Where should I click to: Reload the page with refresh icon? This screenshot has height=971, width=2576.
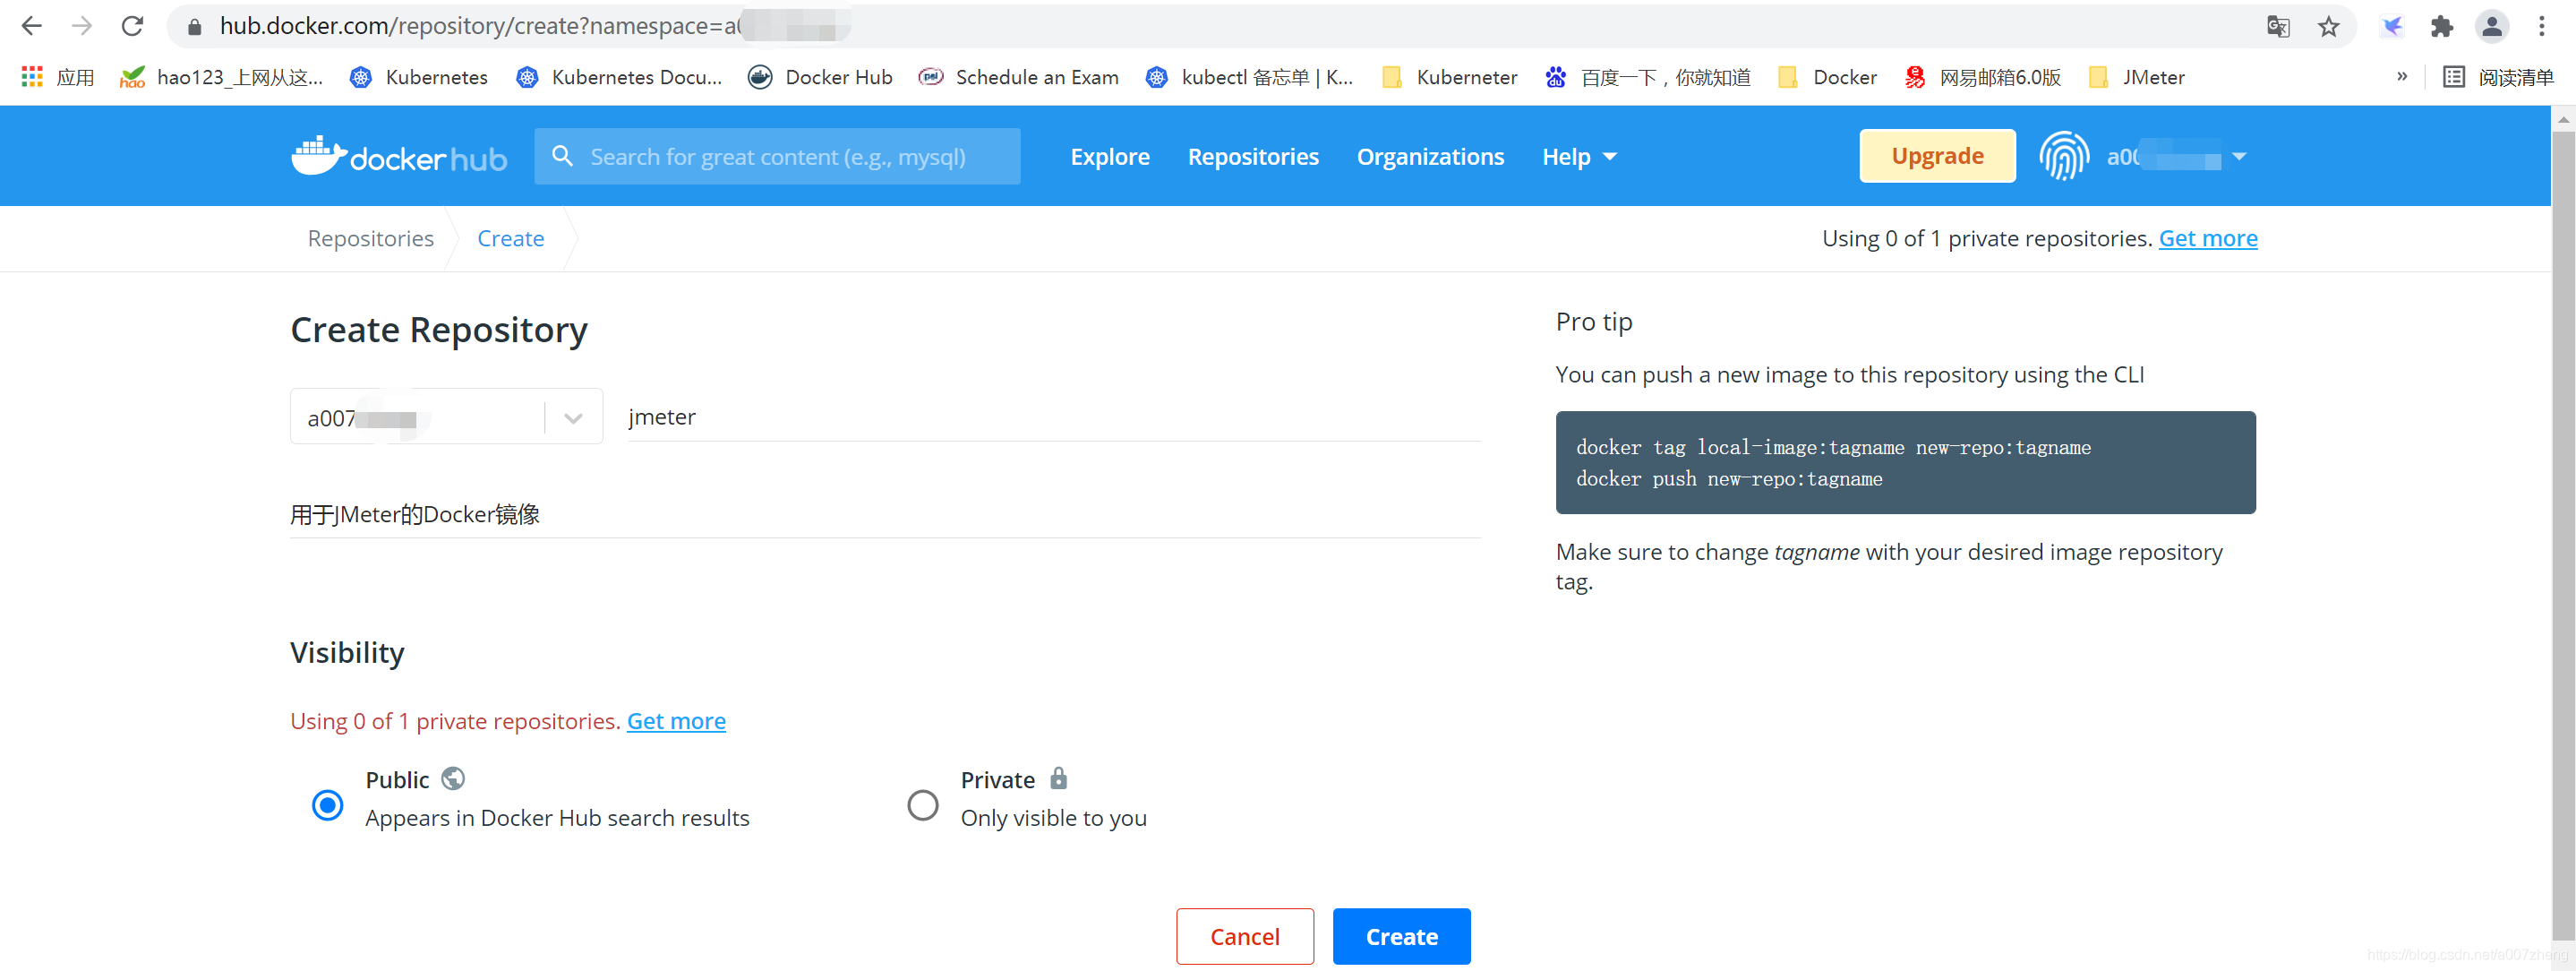coord(132,27)
